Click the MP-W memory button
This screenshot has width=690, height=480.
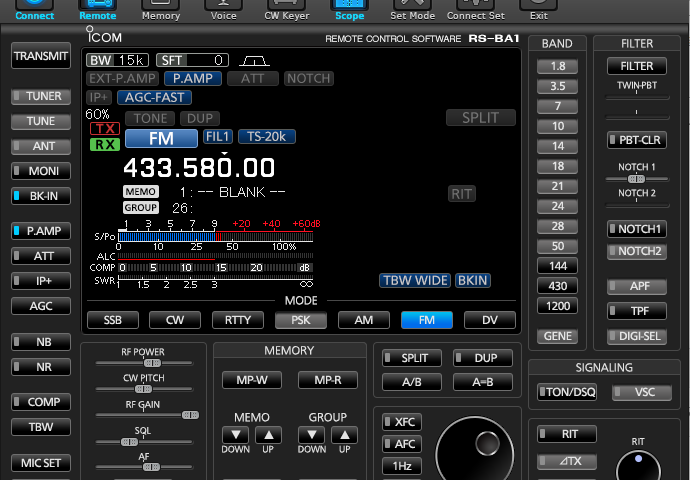coord(252,380)
